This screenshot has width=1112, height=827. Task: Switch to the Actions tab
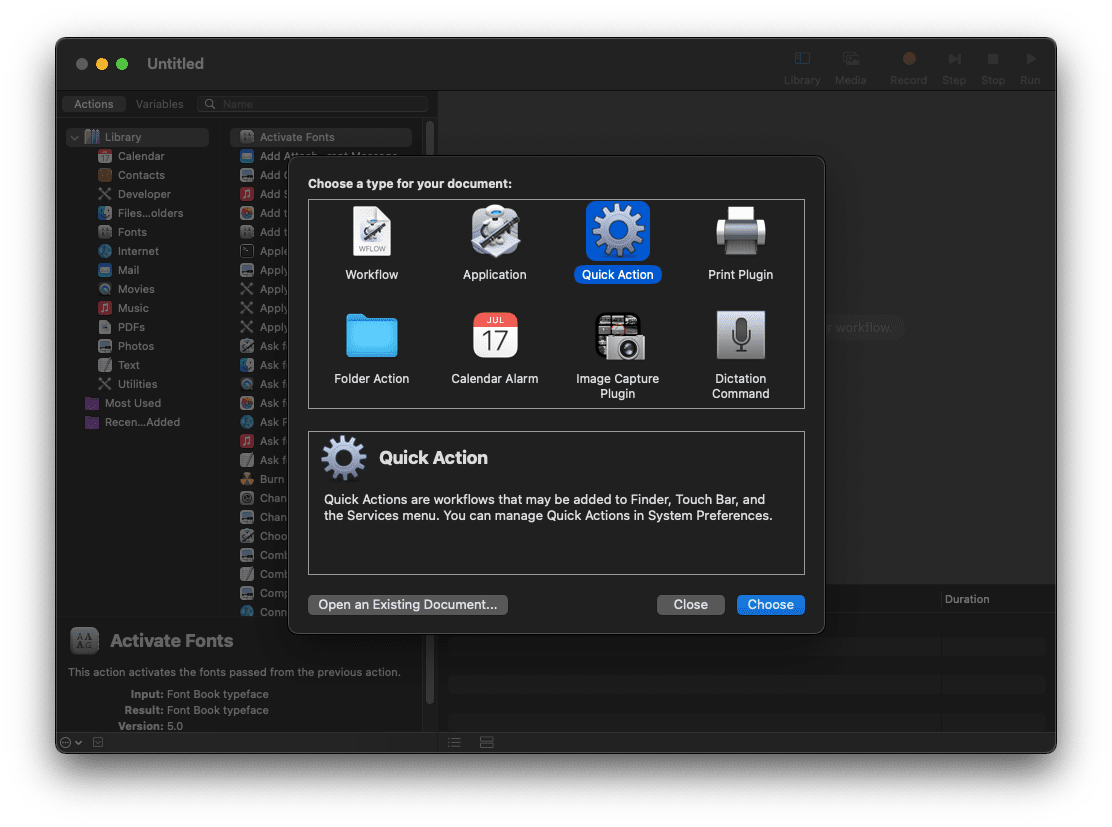point(94,104)
